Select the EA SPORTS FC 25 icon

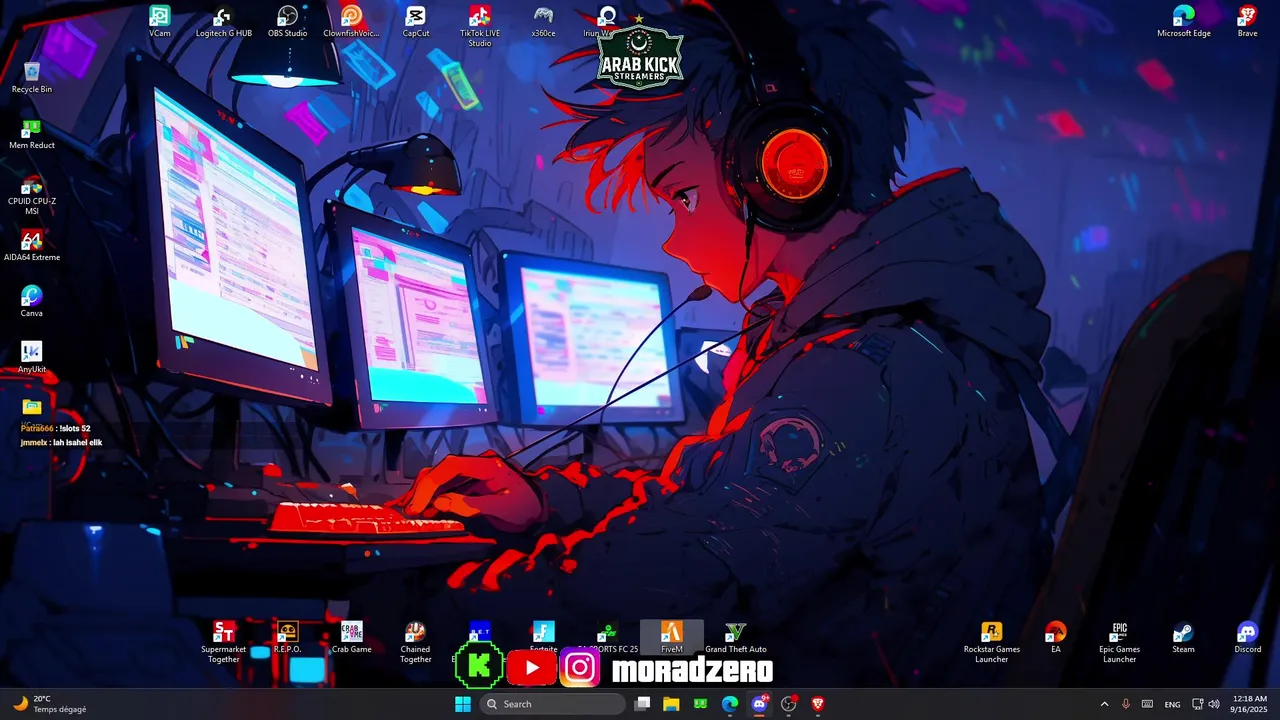point(607,637)
